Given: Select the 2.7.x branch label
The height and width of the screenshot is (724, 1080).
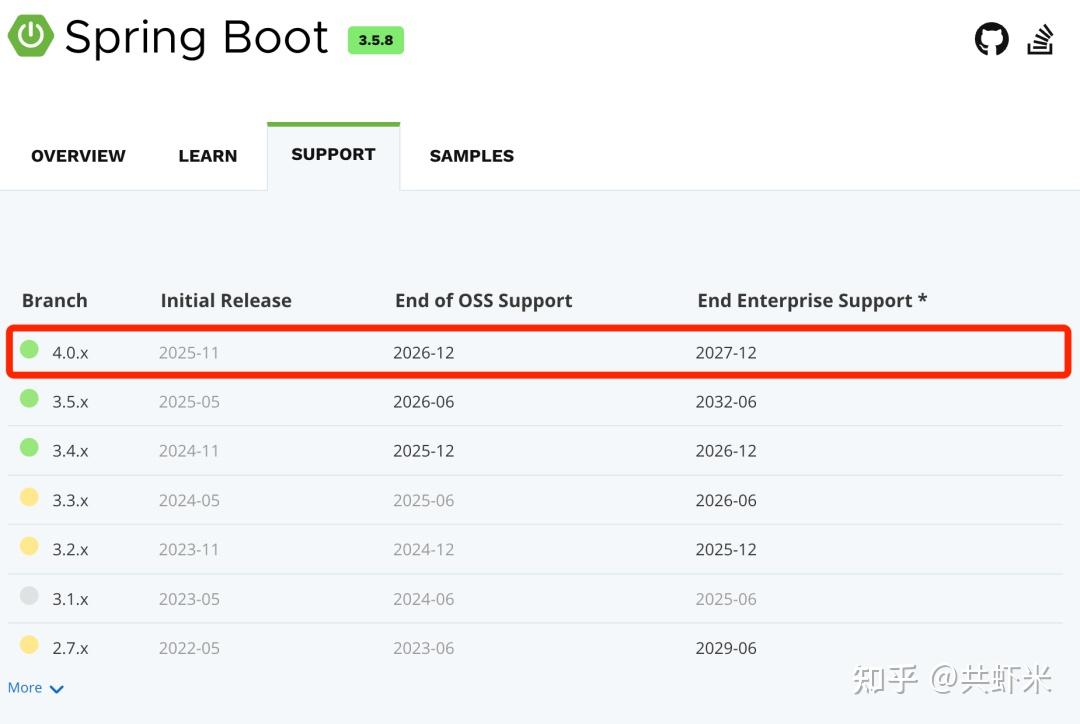Looking at the screenshot, I should (x=70, y=648).
